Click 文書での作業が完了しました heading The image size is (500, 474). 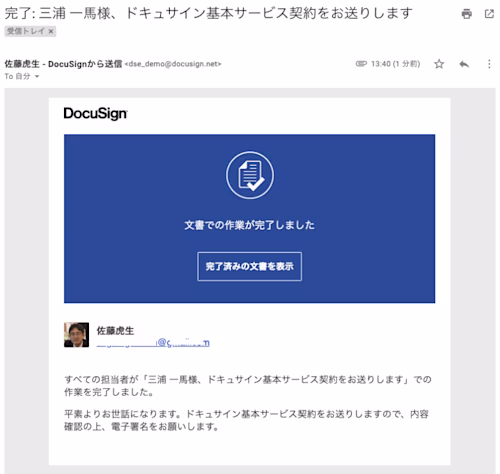coord(249,225)
